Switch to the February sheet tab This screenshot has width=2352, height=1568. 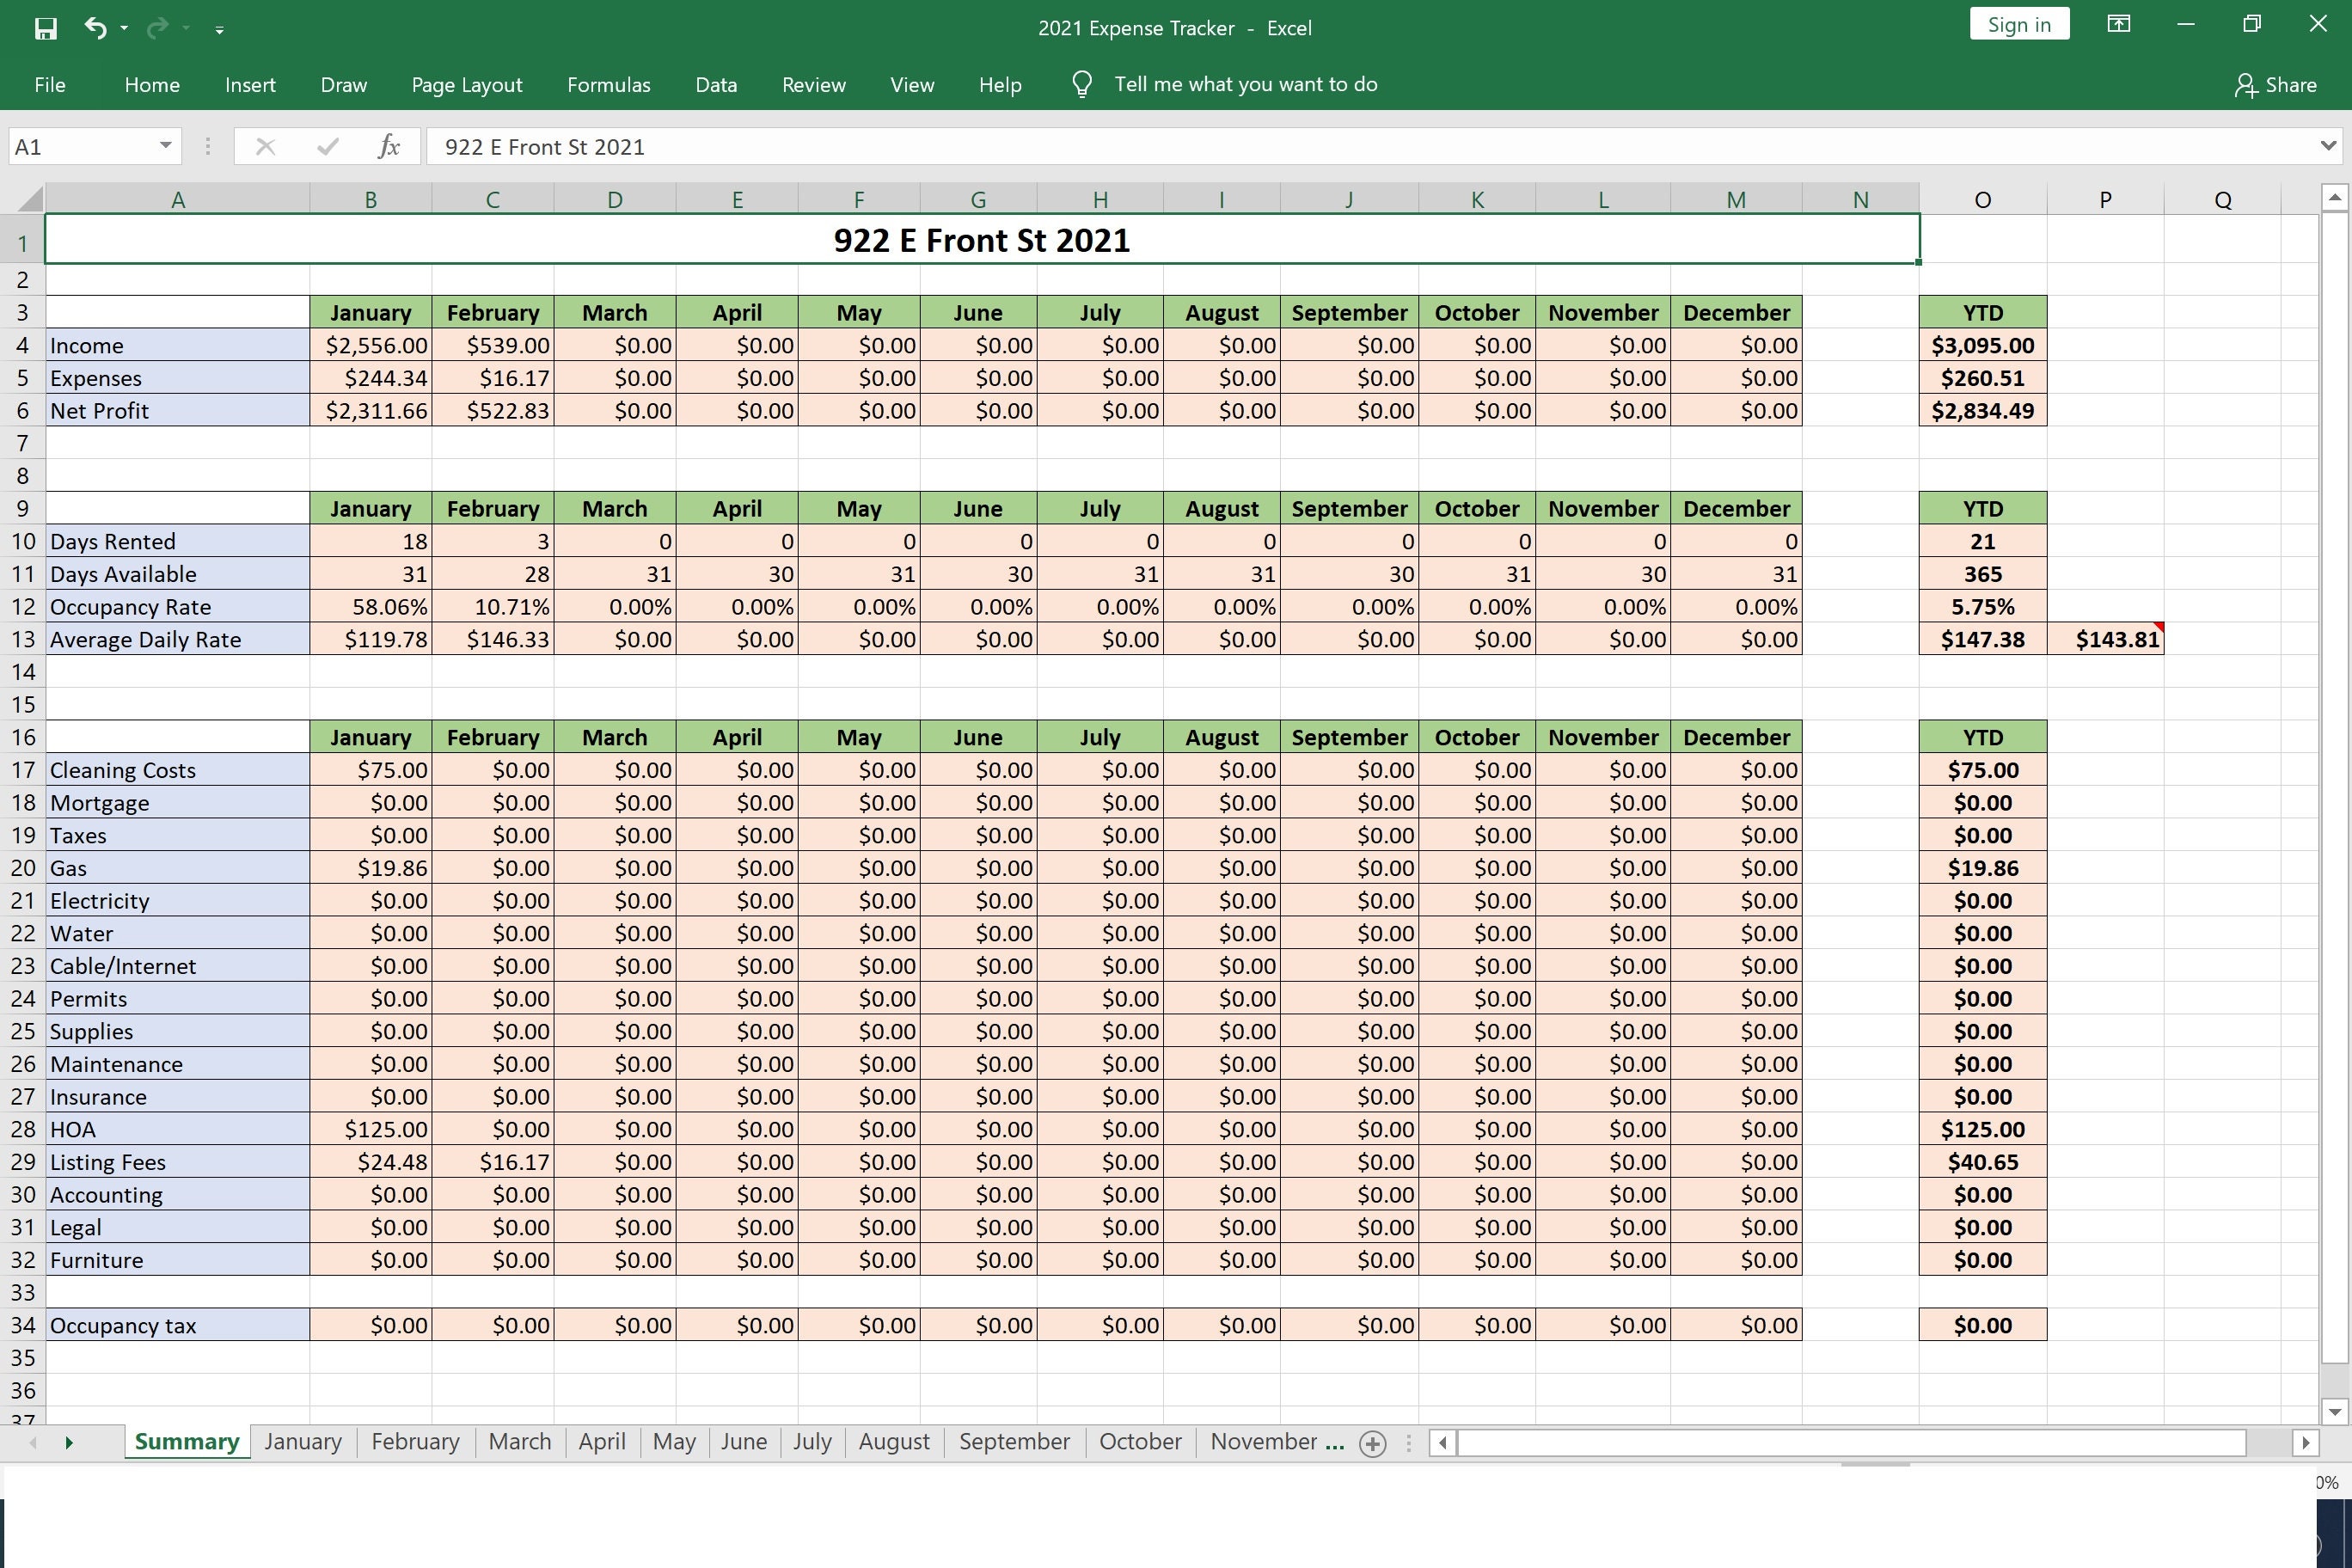[415, 1441]
